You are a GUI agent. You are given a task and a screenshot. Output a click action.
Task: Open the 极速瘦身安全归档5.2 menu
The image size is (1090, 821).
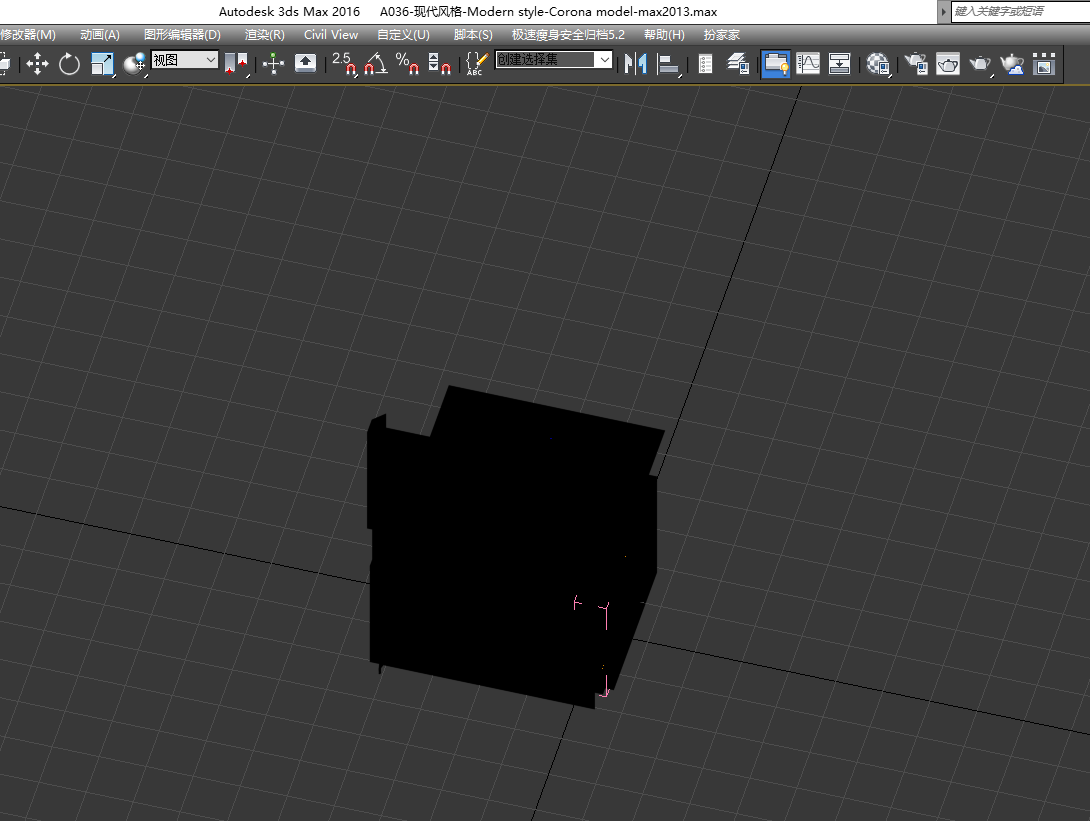568,34
